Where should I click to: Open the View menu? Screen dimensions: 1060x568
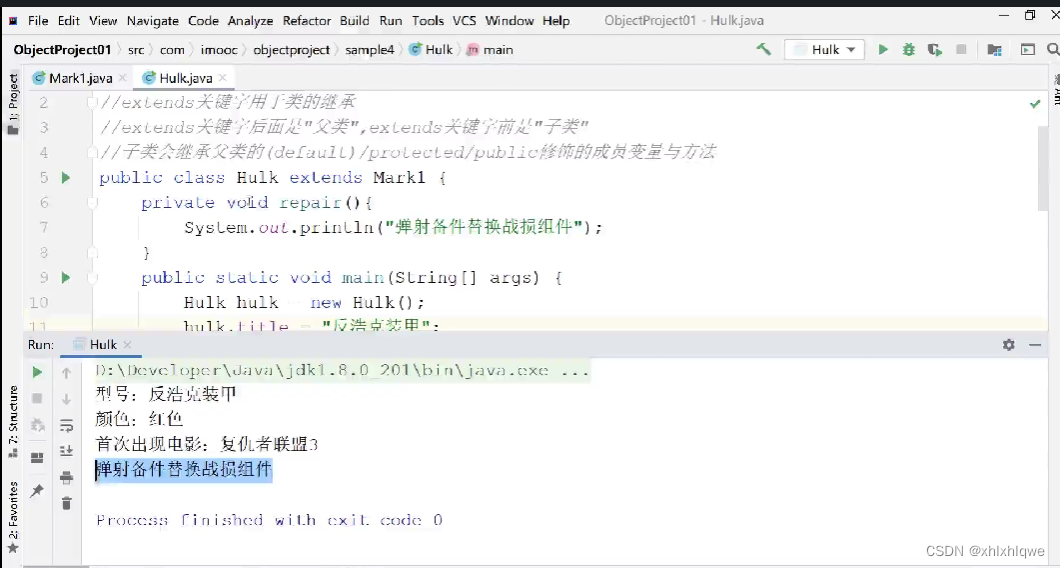point(103,21)
